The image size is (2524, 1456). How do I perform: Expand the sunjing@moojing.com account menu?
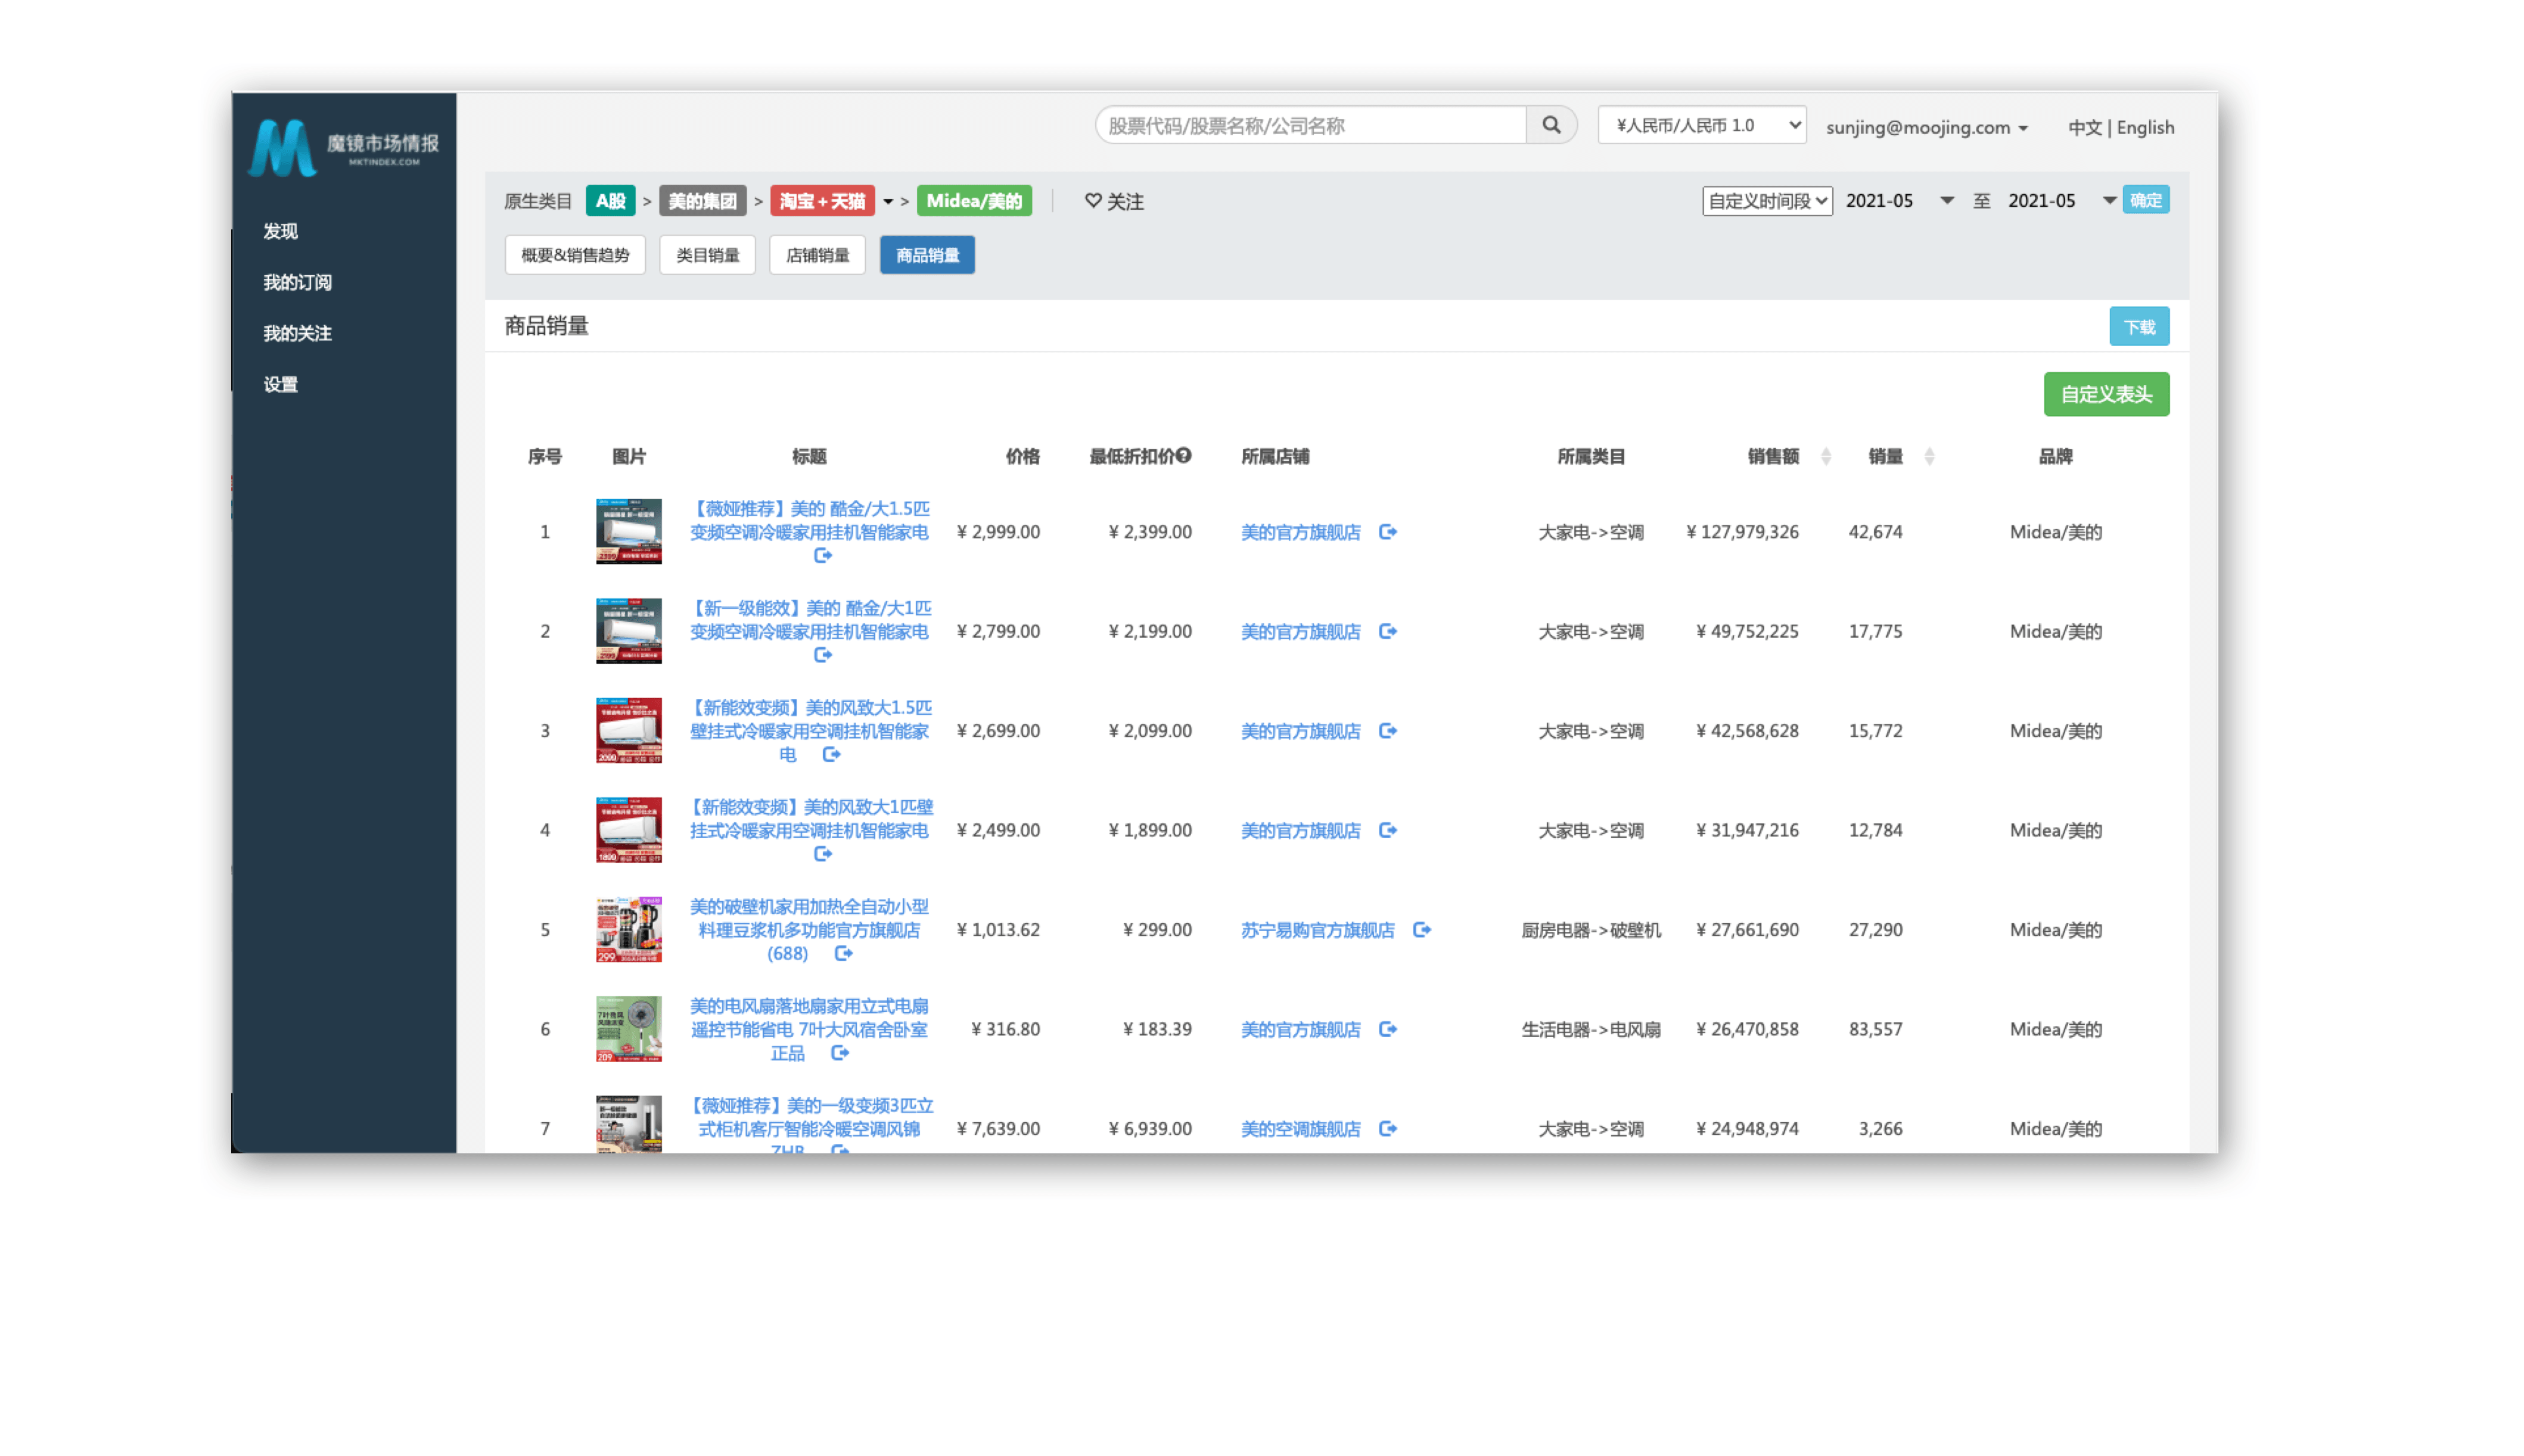pos(1926,128)
